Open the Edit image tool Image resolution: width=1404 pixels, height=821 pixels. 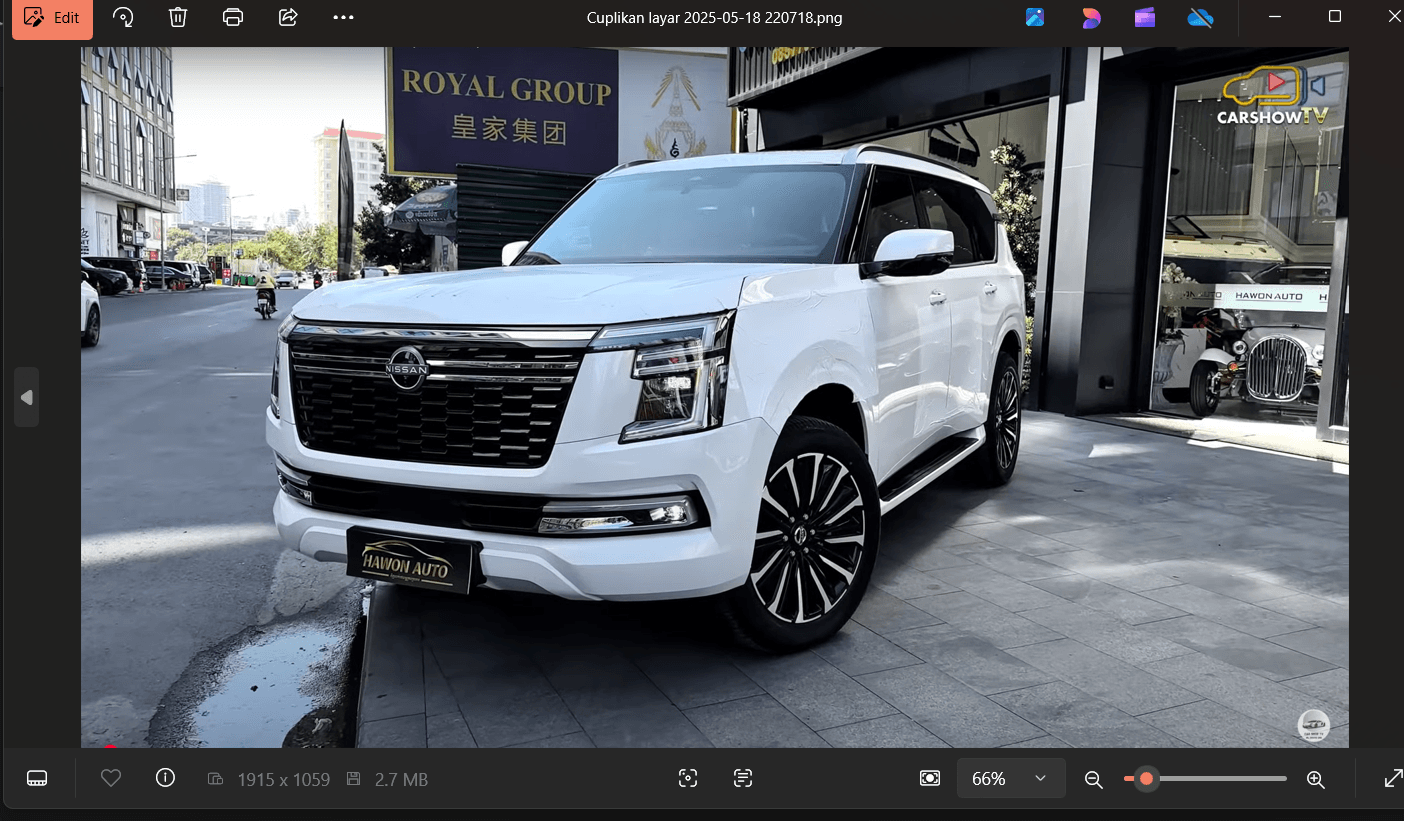[52, 18]
